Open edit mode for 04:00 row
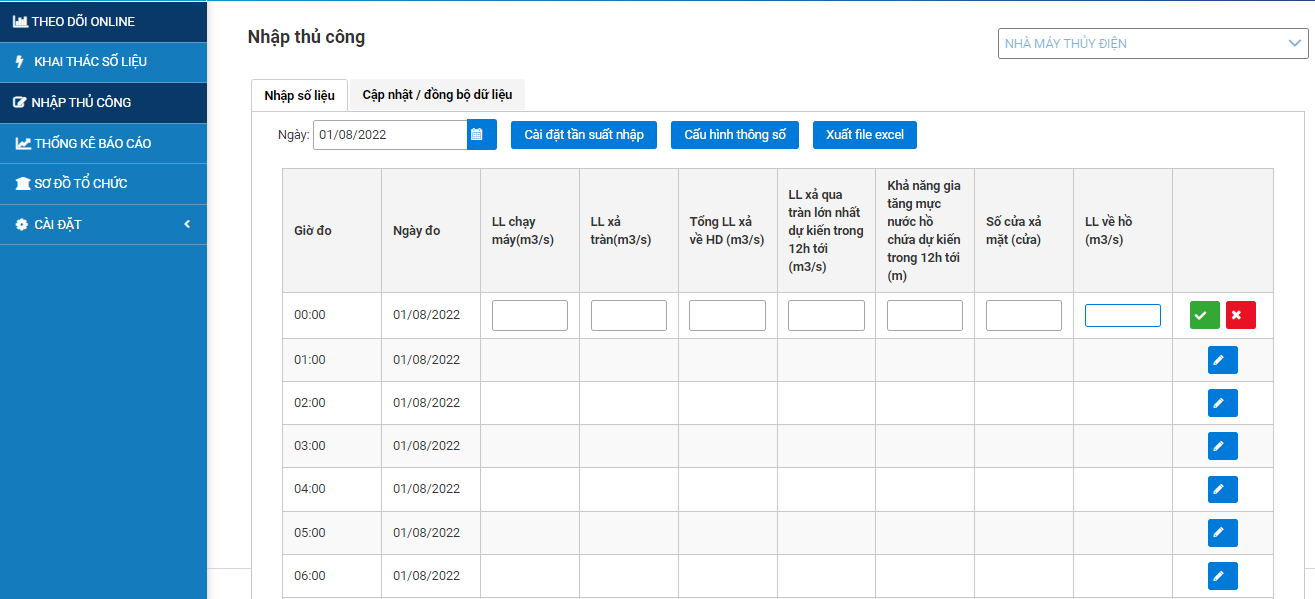Image resolution: width=1315 pixels, height=599 pixels. coord(1222,489)
